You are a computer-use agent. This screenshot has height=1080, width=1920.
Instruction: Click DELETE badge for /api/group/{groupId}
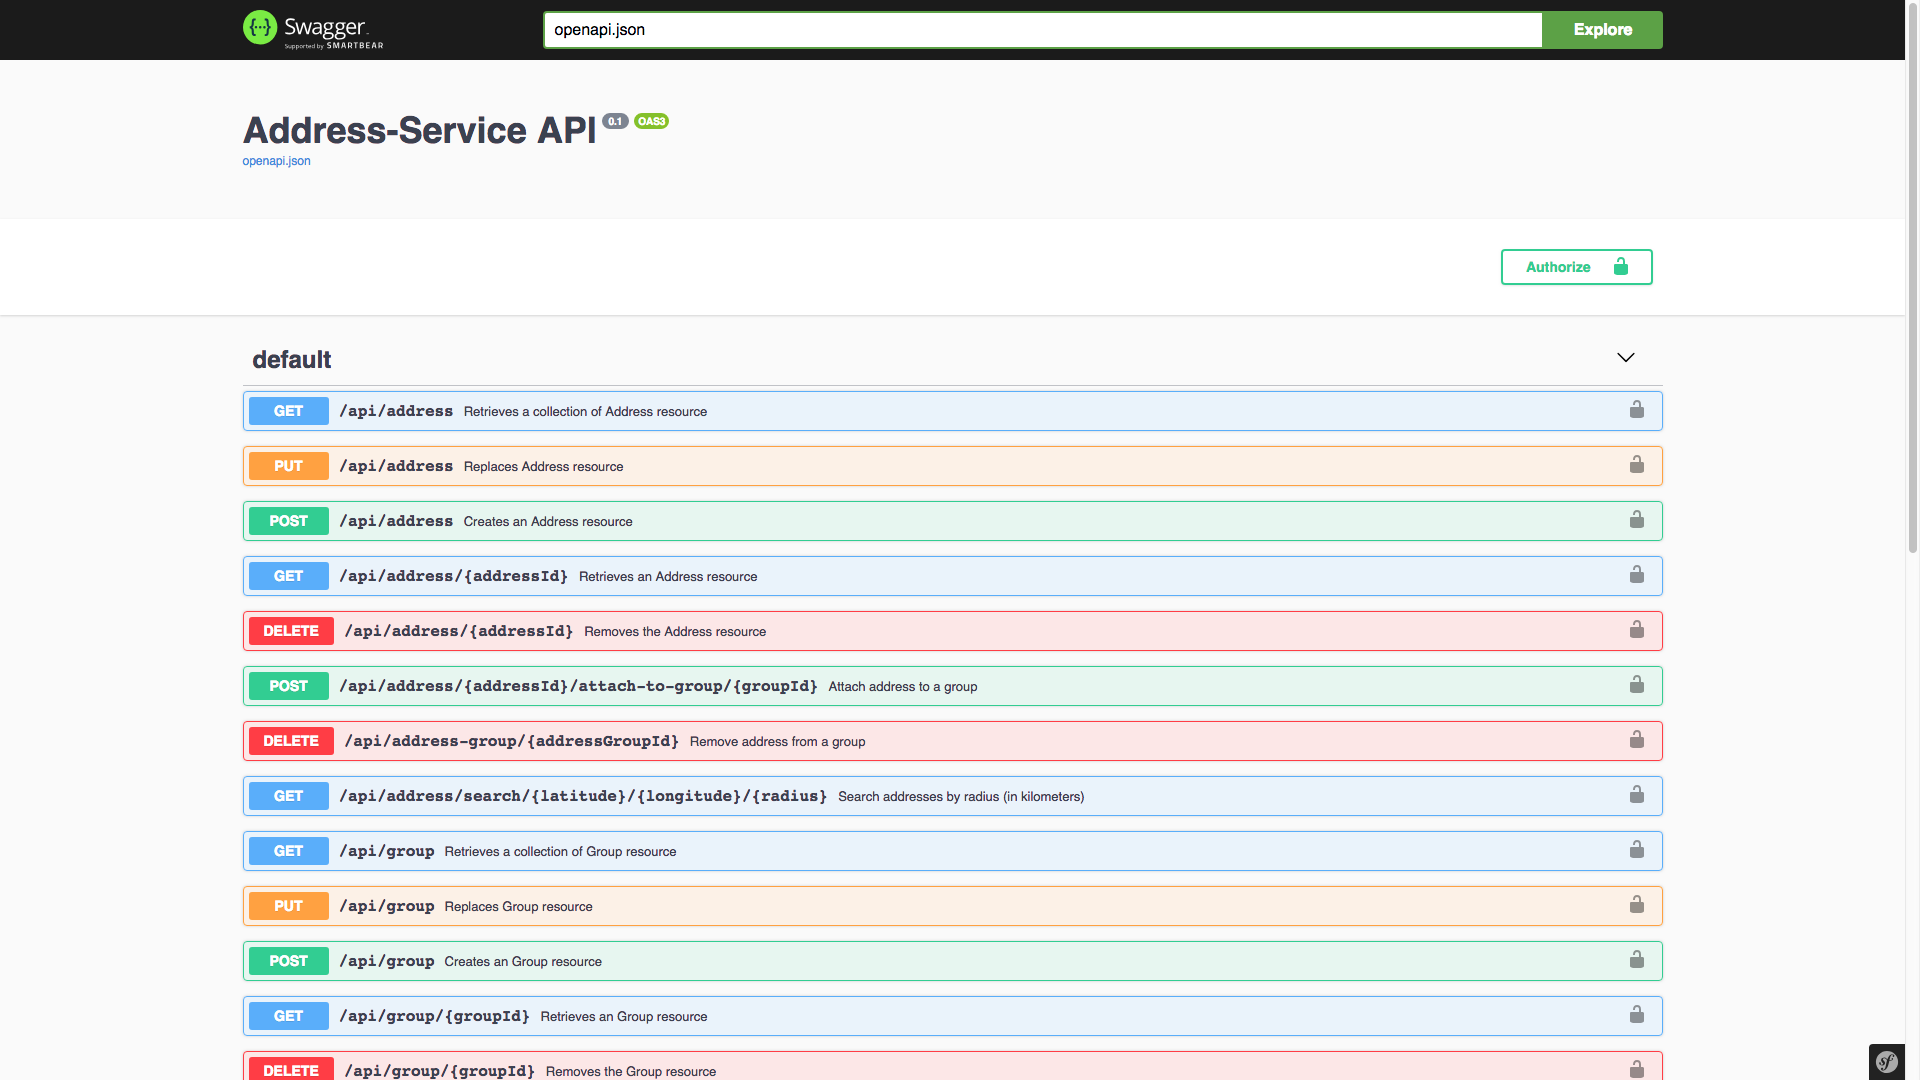(291, 1069)
